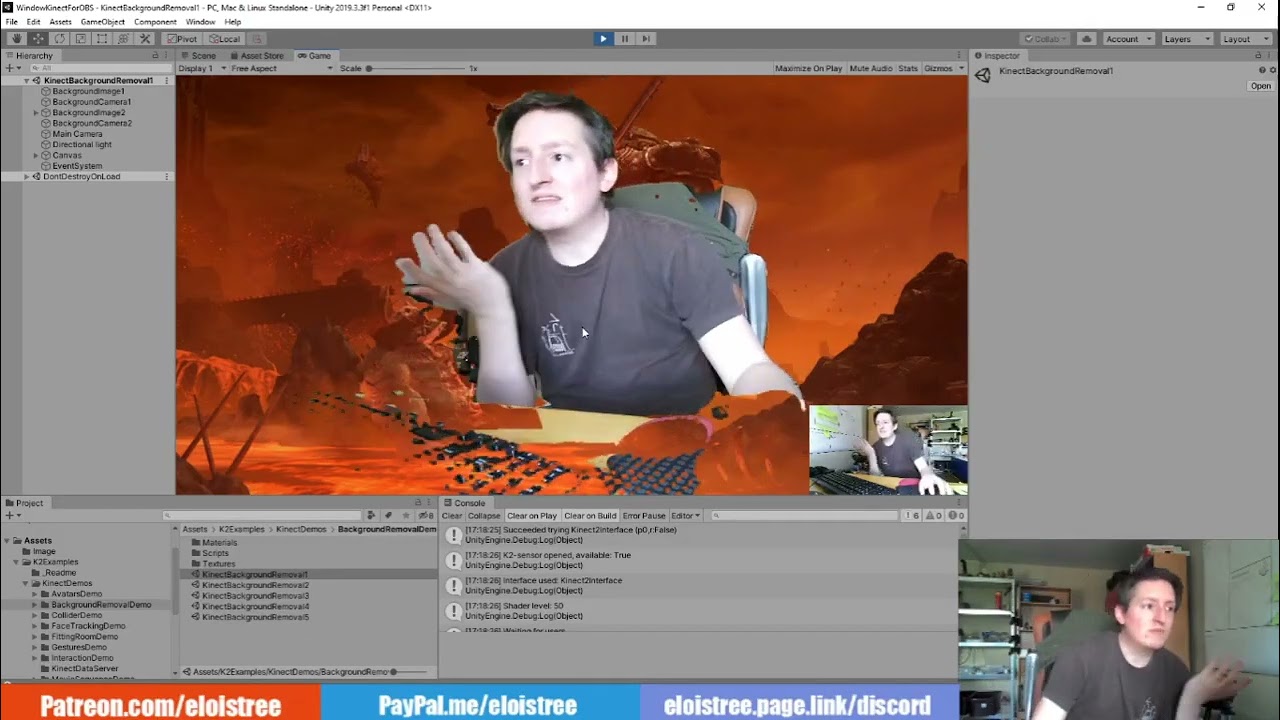Click the Open button in Inspector
Screen dimensions: 1280x720
(x=1261, y=86)
